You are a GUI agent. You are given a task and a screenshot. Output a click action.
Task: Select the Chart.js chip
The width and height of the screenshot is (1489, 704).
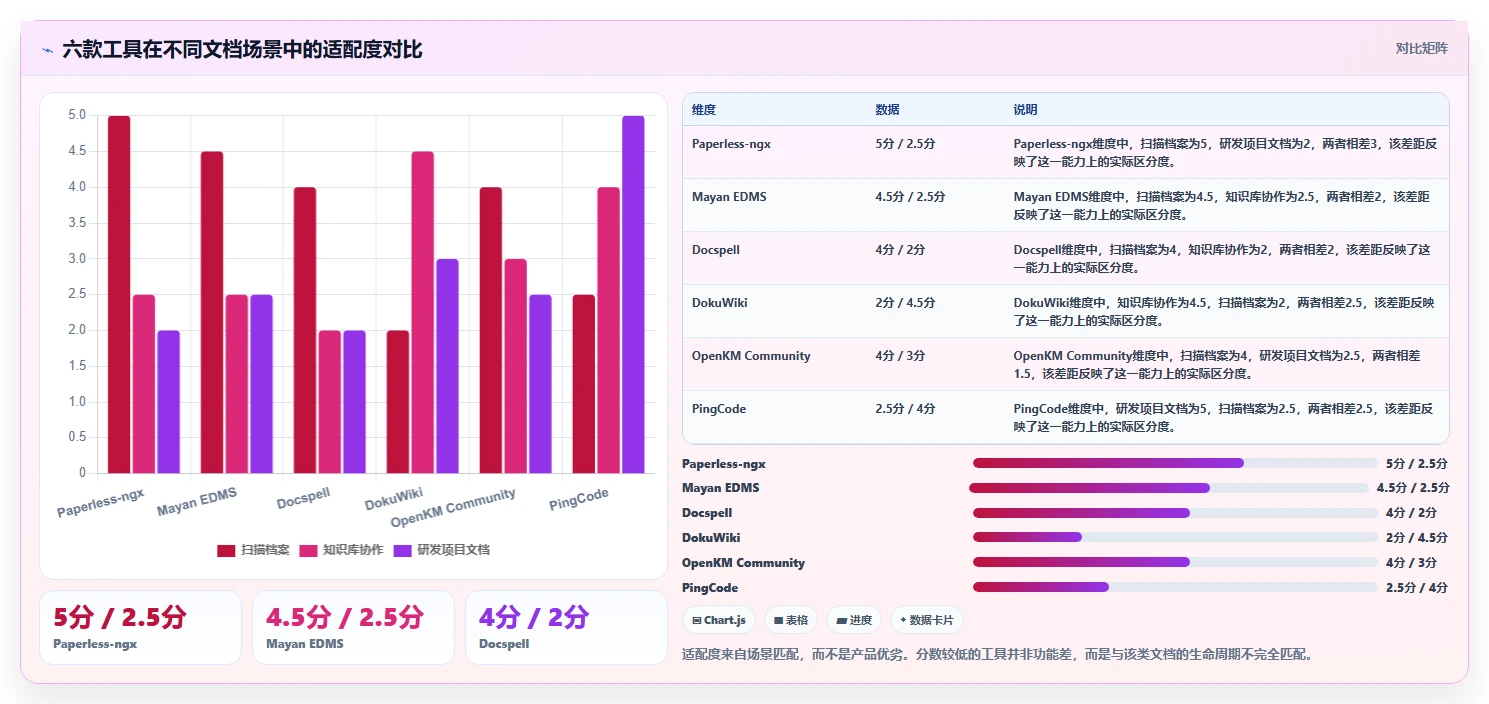[x=719, y=620]
